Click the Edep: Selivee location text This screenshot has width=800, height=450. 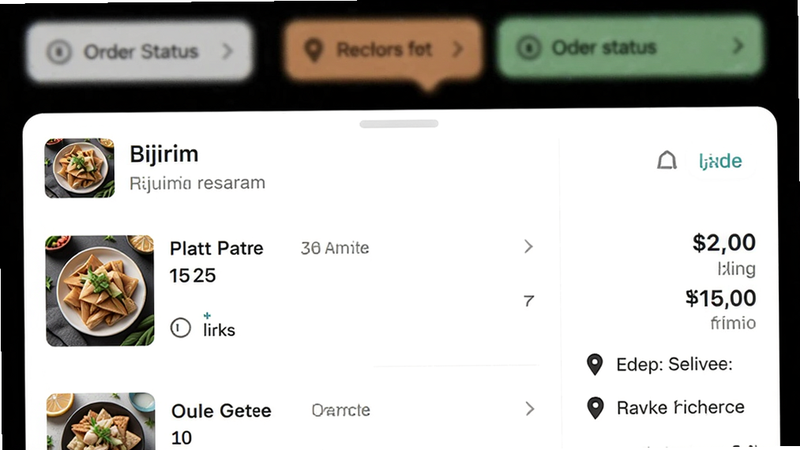pyautogui.click(x=674, y=364)
